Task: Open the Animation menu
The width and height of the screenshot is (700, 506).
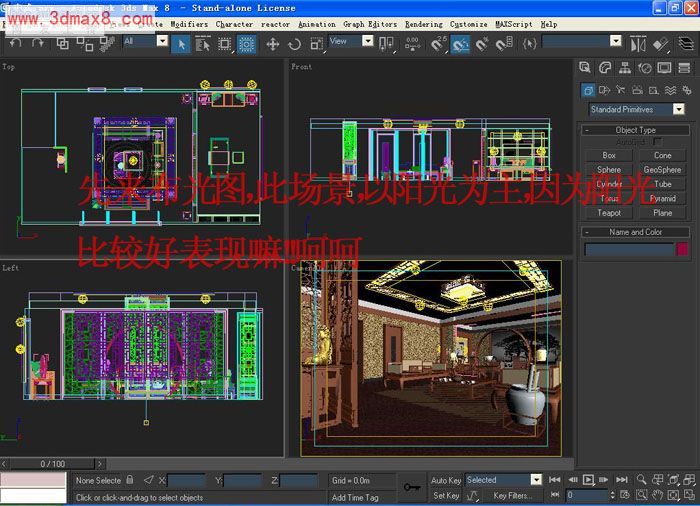Action: coord(317,24)
